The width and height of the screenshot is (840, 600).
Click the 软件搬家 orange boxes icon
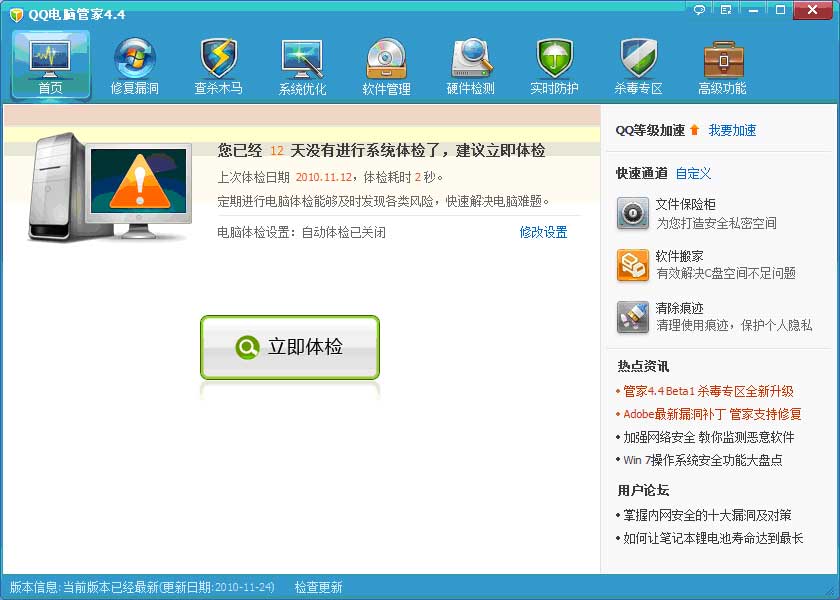point(633,265)
